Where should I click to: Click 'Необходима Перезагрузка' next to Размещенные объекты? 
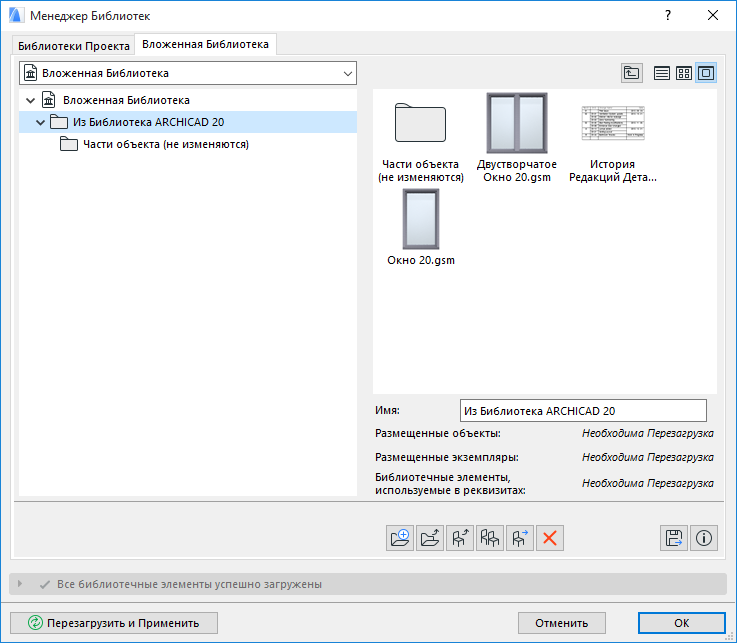tap(648, 433)
